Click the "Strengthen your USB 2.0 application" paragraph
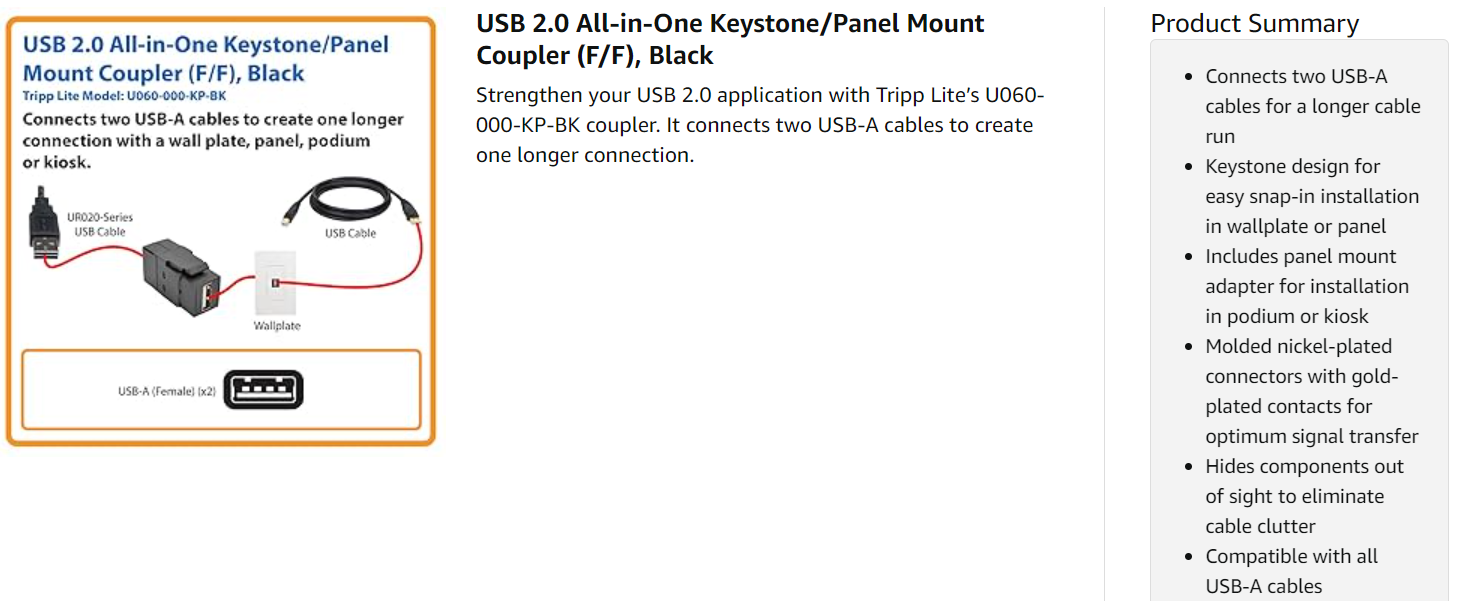 coord(760,125)
